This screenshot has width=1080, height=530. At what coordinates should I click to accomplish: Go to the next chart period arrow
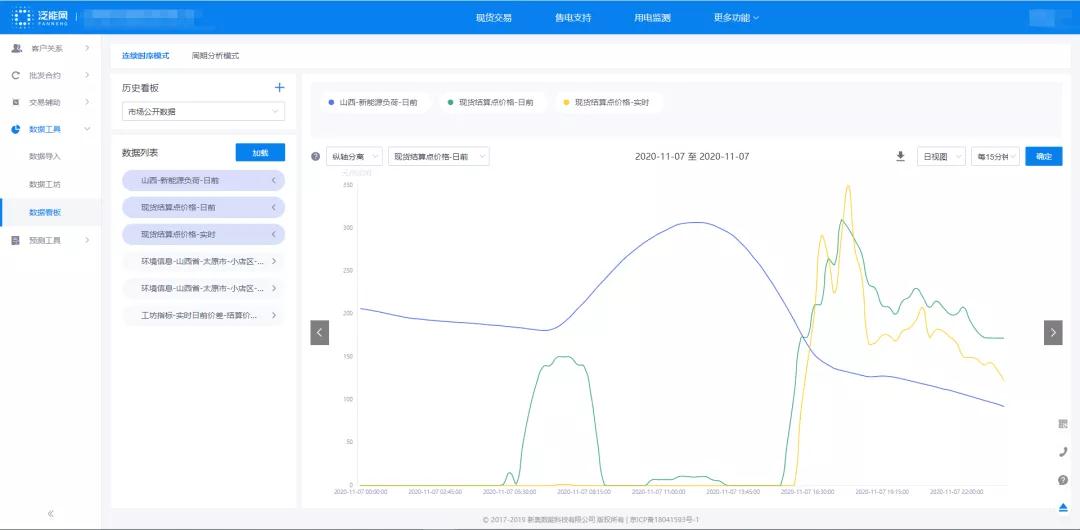(1053, 333)
